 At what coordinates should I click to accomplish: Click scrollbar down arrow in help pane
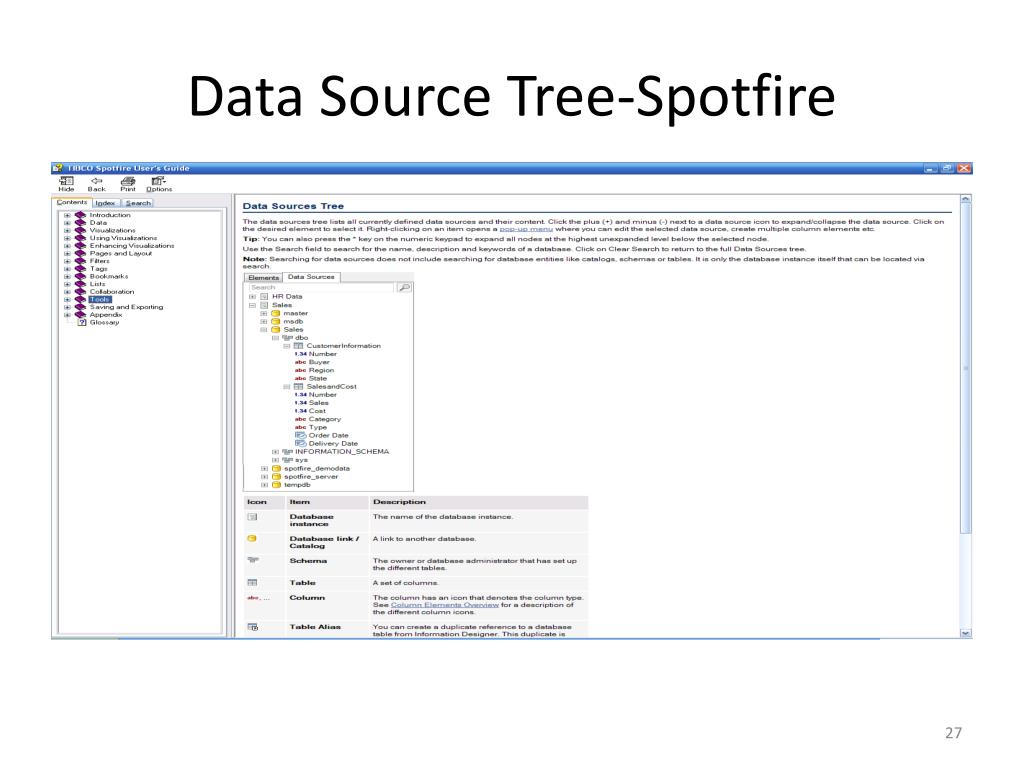(966, 633)
